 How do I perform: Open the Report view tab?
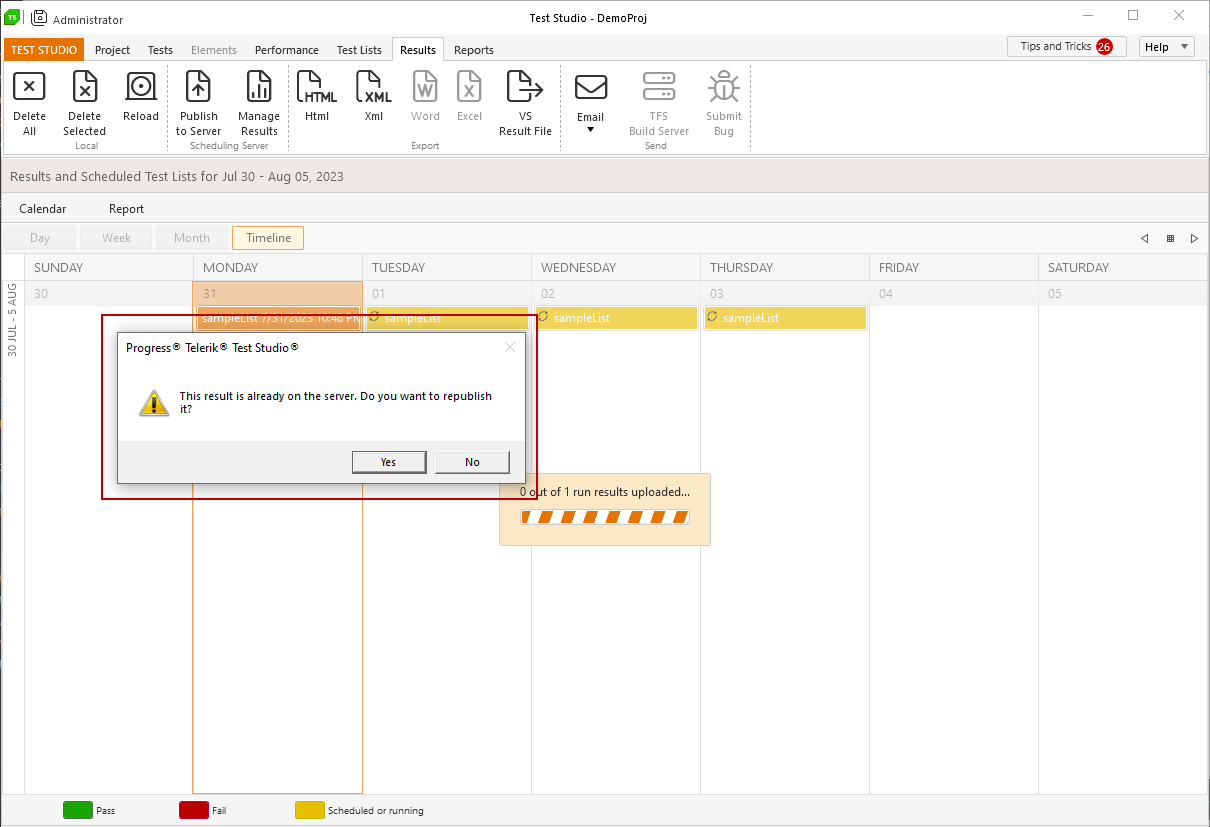pos(127,209)
